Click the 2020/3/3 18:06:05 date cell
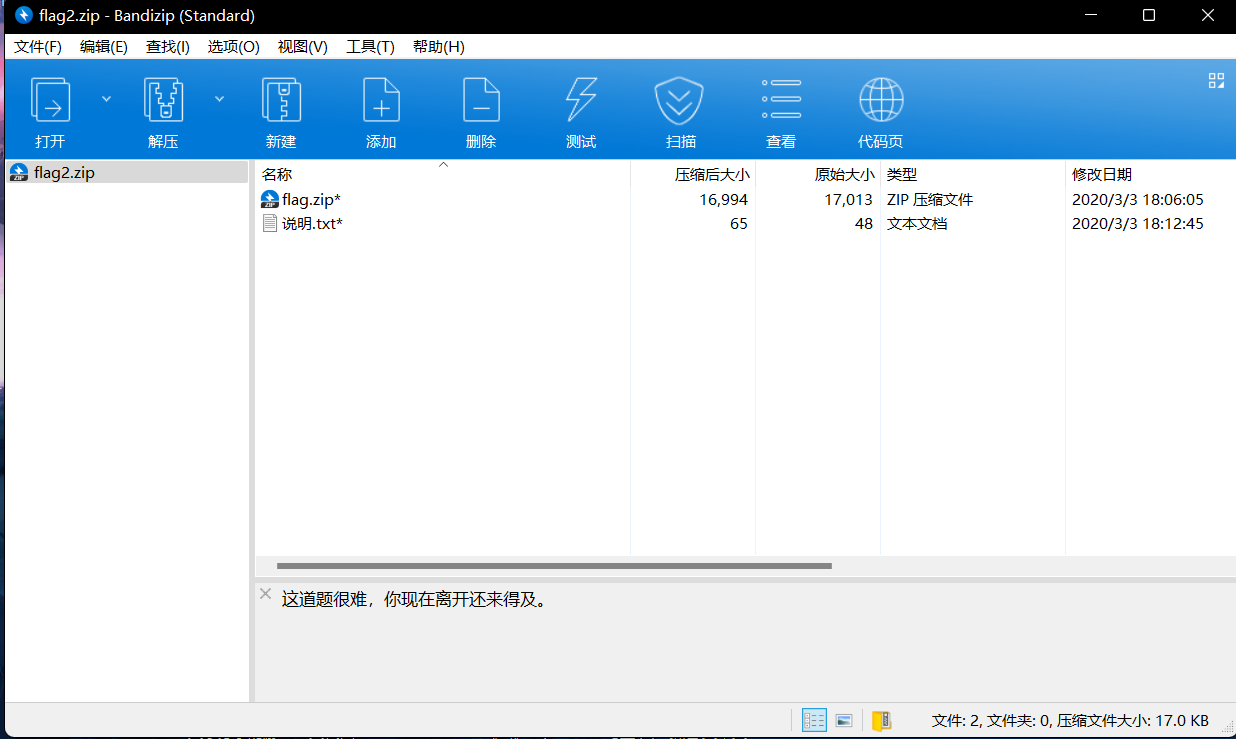Image resolution: width=1236 pixels, height=739 pixels. [1138, 199]
